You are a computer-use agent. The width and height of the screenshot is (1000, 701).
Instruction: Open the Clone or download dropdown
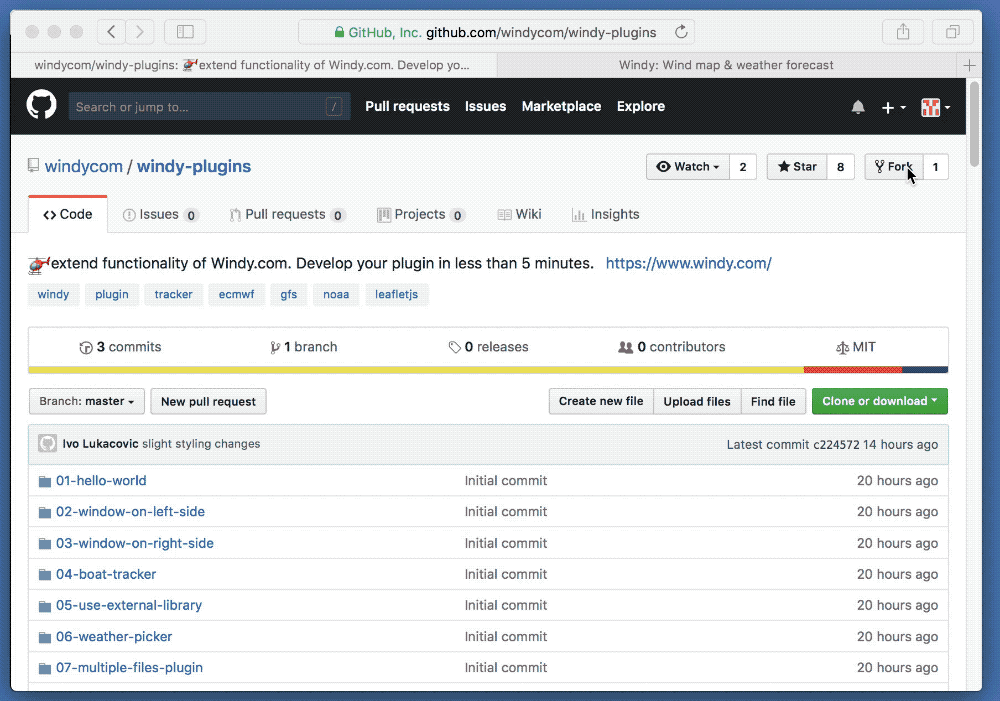[879, 401]
